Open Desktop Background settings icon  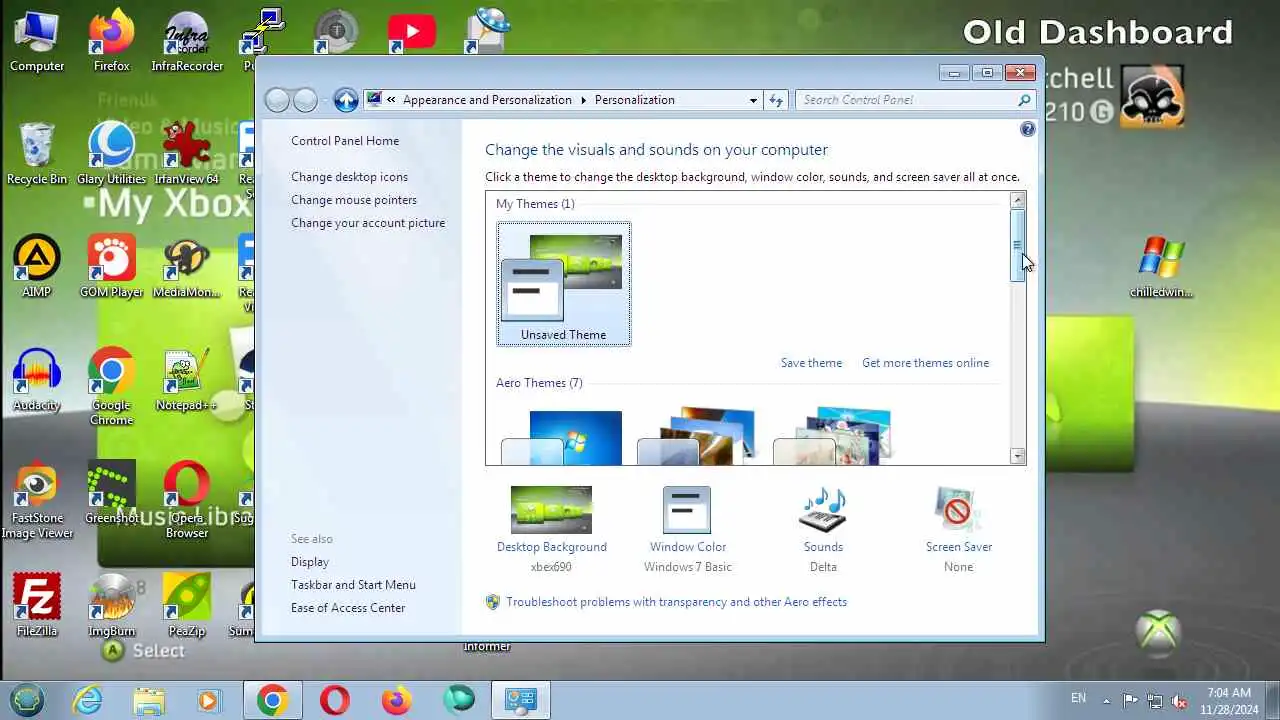click(551, 510)
